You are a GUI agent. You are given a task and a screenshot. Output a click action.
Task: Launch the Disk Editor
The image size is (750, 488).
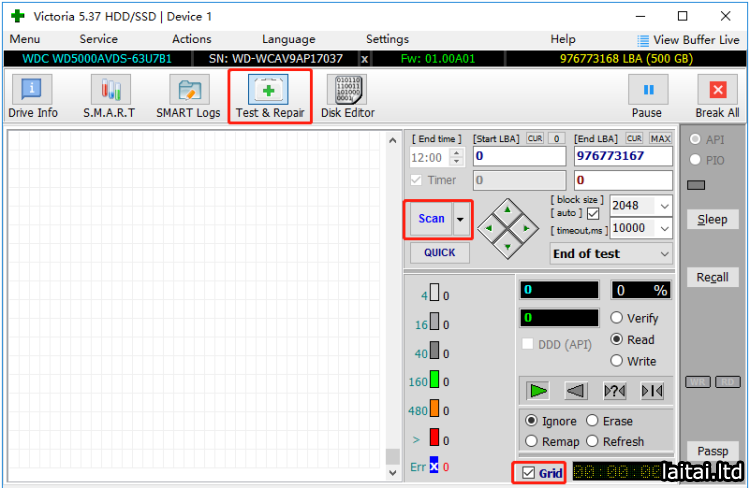[x=347, y=97]
